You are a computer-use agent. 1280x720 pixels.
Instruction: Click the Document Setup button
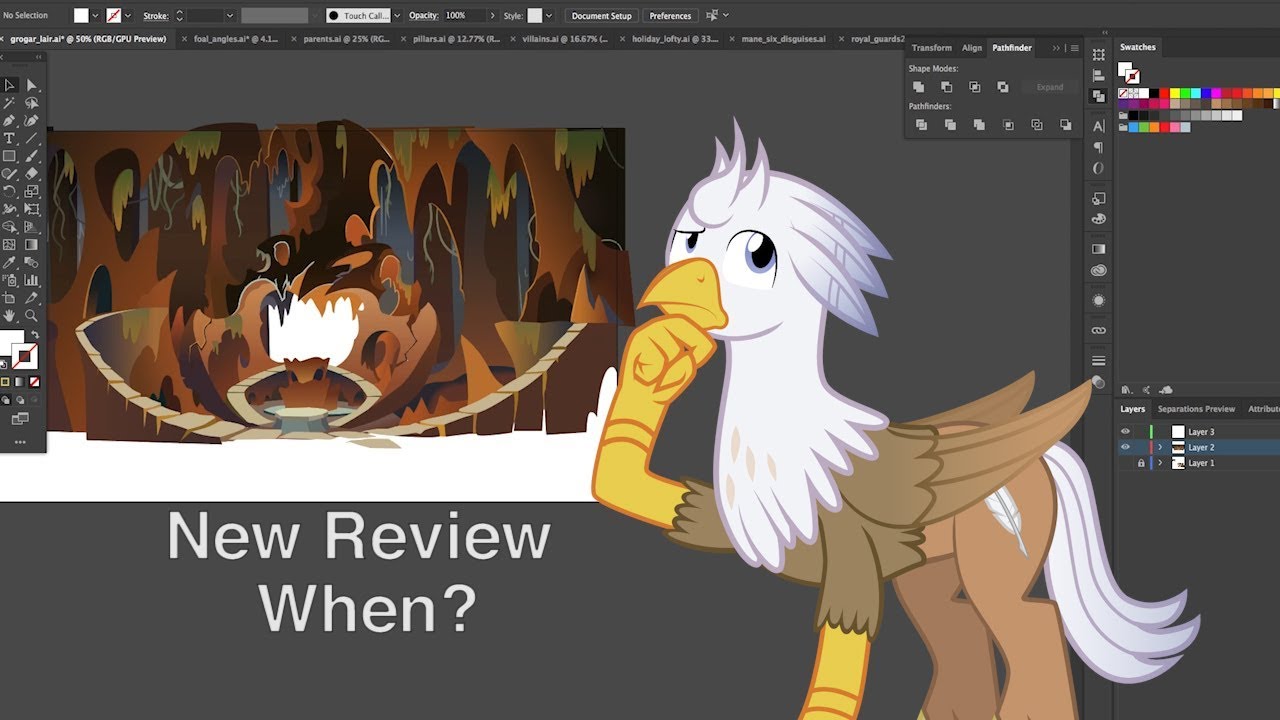point(601,16)
